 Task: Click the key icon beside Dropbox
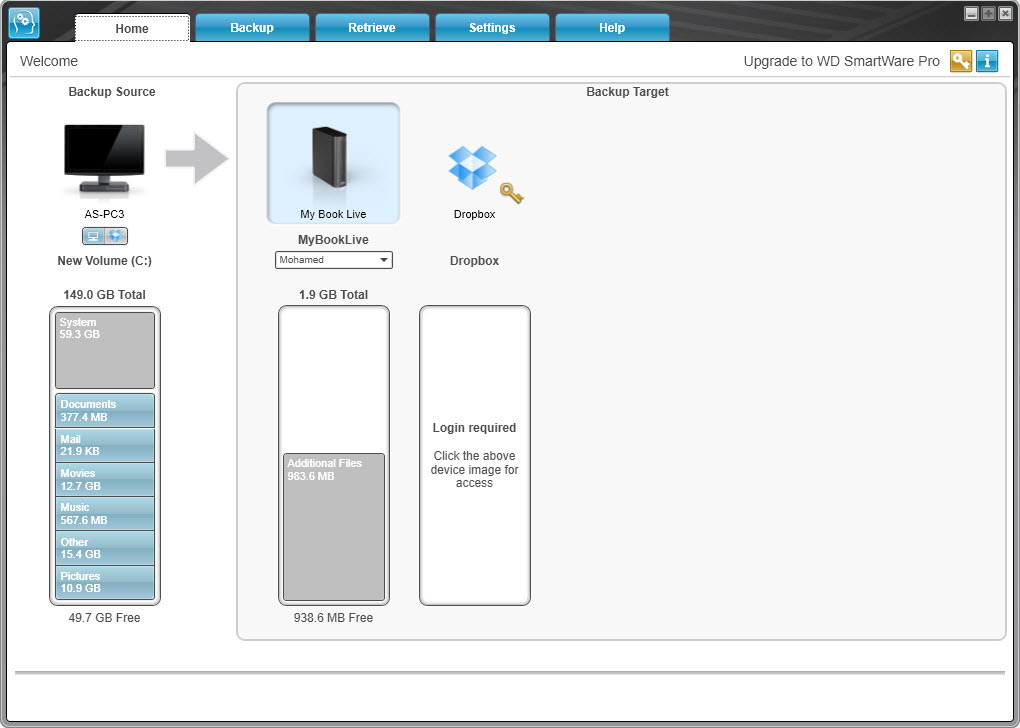pos(511,193)
